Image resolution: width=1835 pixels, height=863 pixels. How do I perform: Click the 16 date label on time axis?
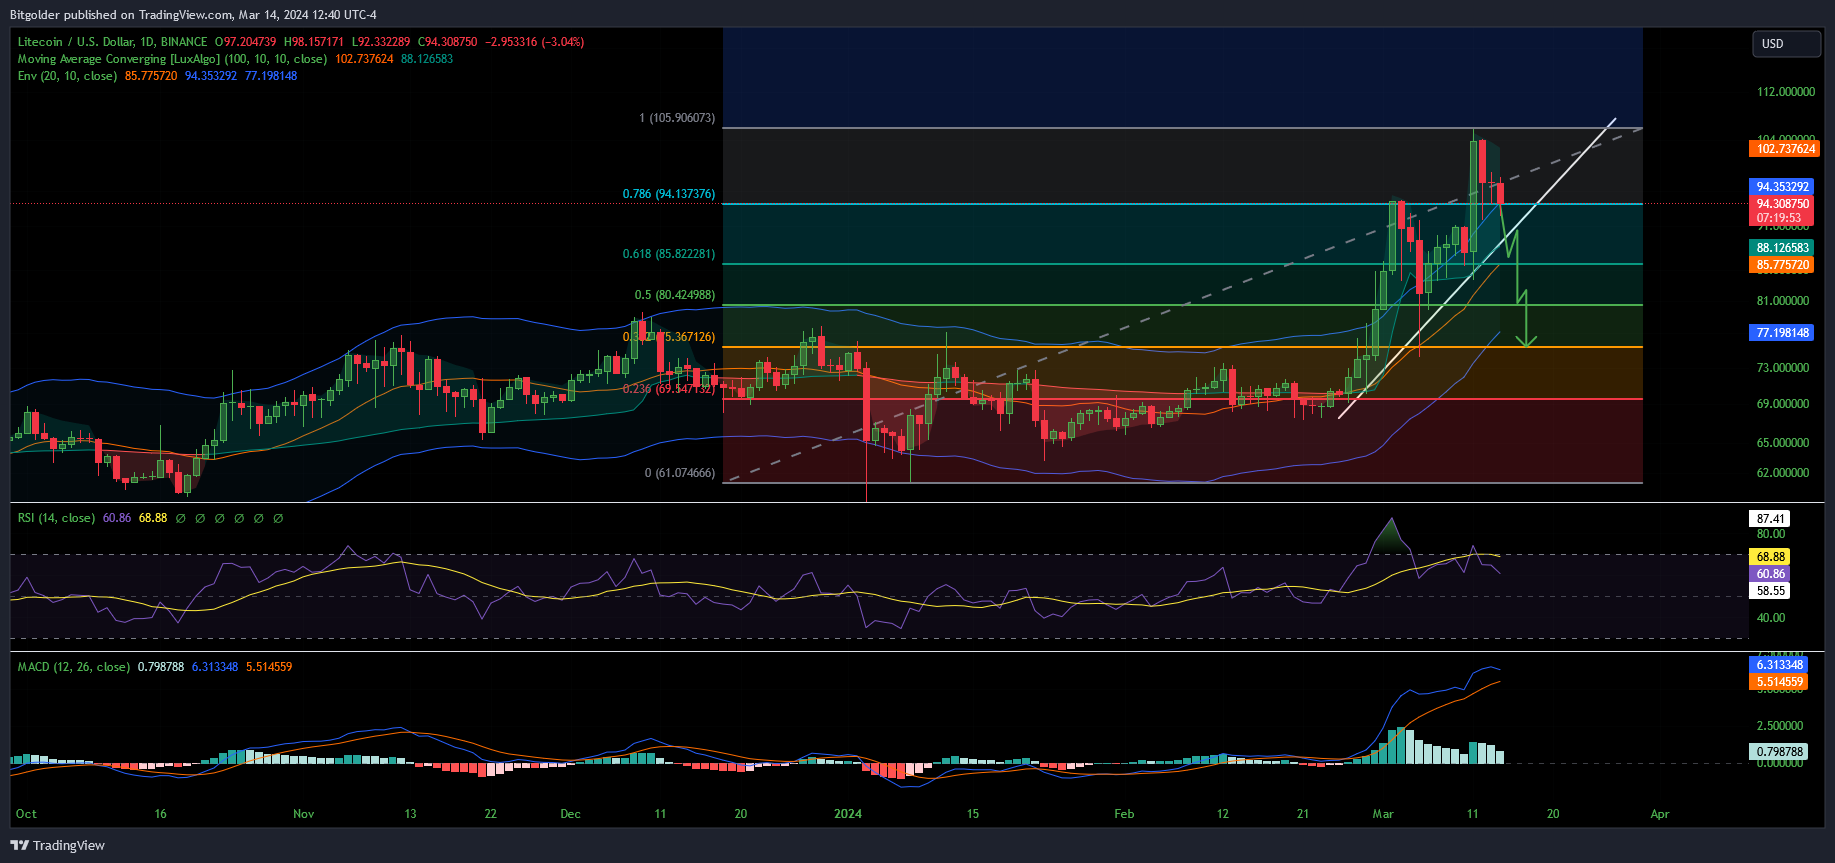coord(161,814)
